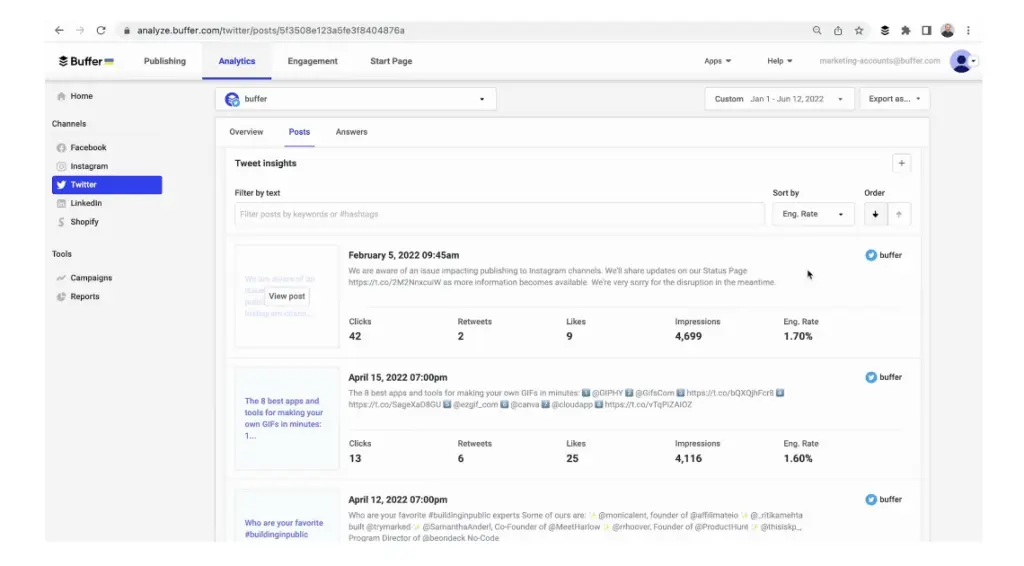This screenshot has width=1024, height=566.
Task: Click the 1.60% engagement rate value
Action: [x=798, y=458]
